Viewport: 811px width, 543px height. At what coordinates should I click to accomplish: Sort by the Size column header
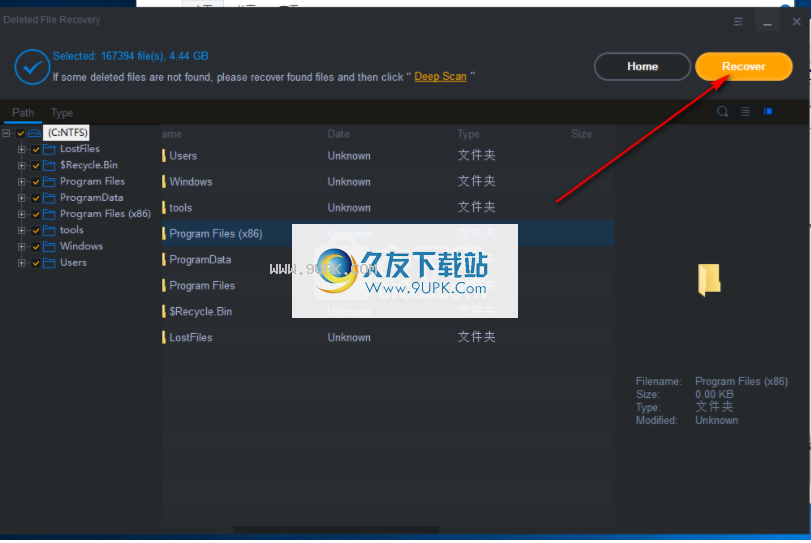(581, 134)
